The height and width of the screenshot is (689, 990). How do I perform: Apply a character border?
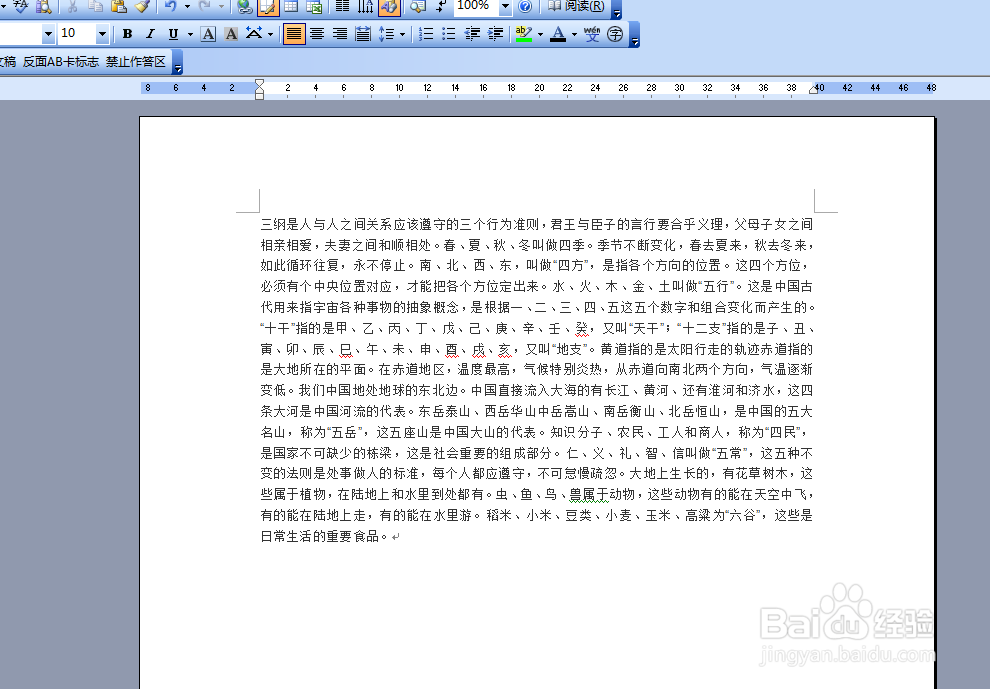pos(208,34)
